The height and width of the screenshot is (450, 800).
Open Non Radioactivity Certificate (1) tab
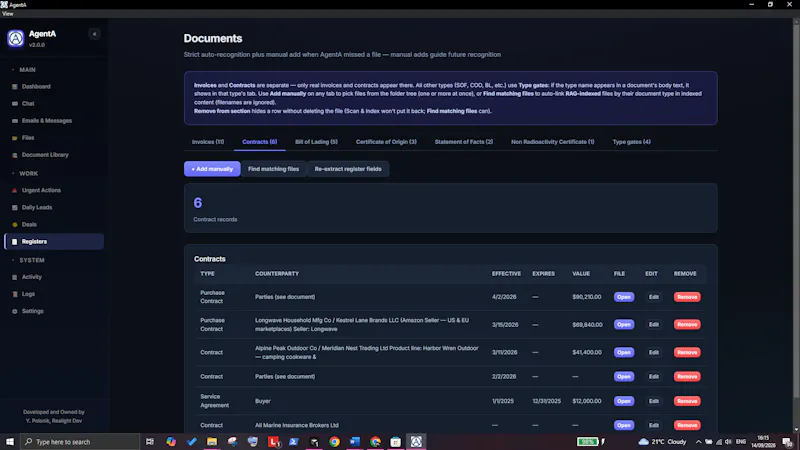click(x=553, y=142)
